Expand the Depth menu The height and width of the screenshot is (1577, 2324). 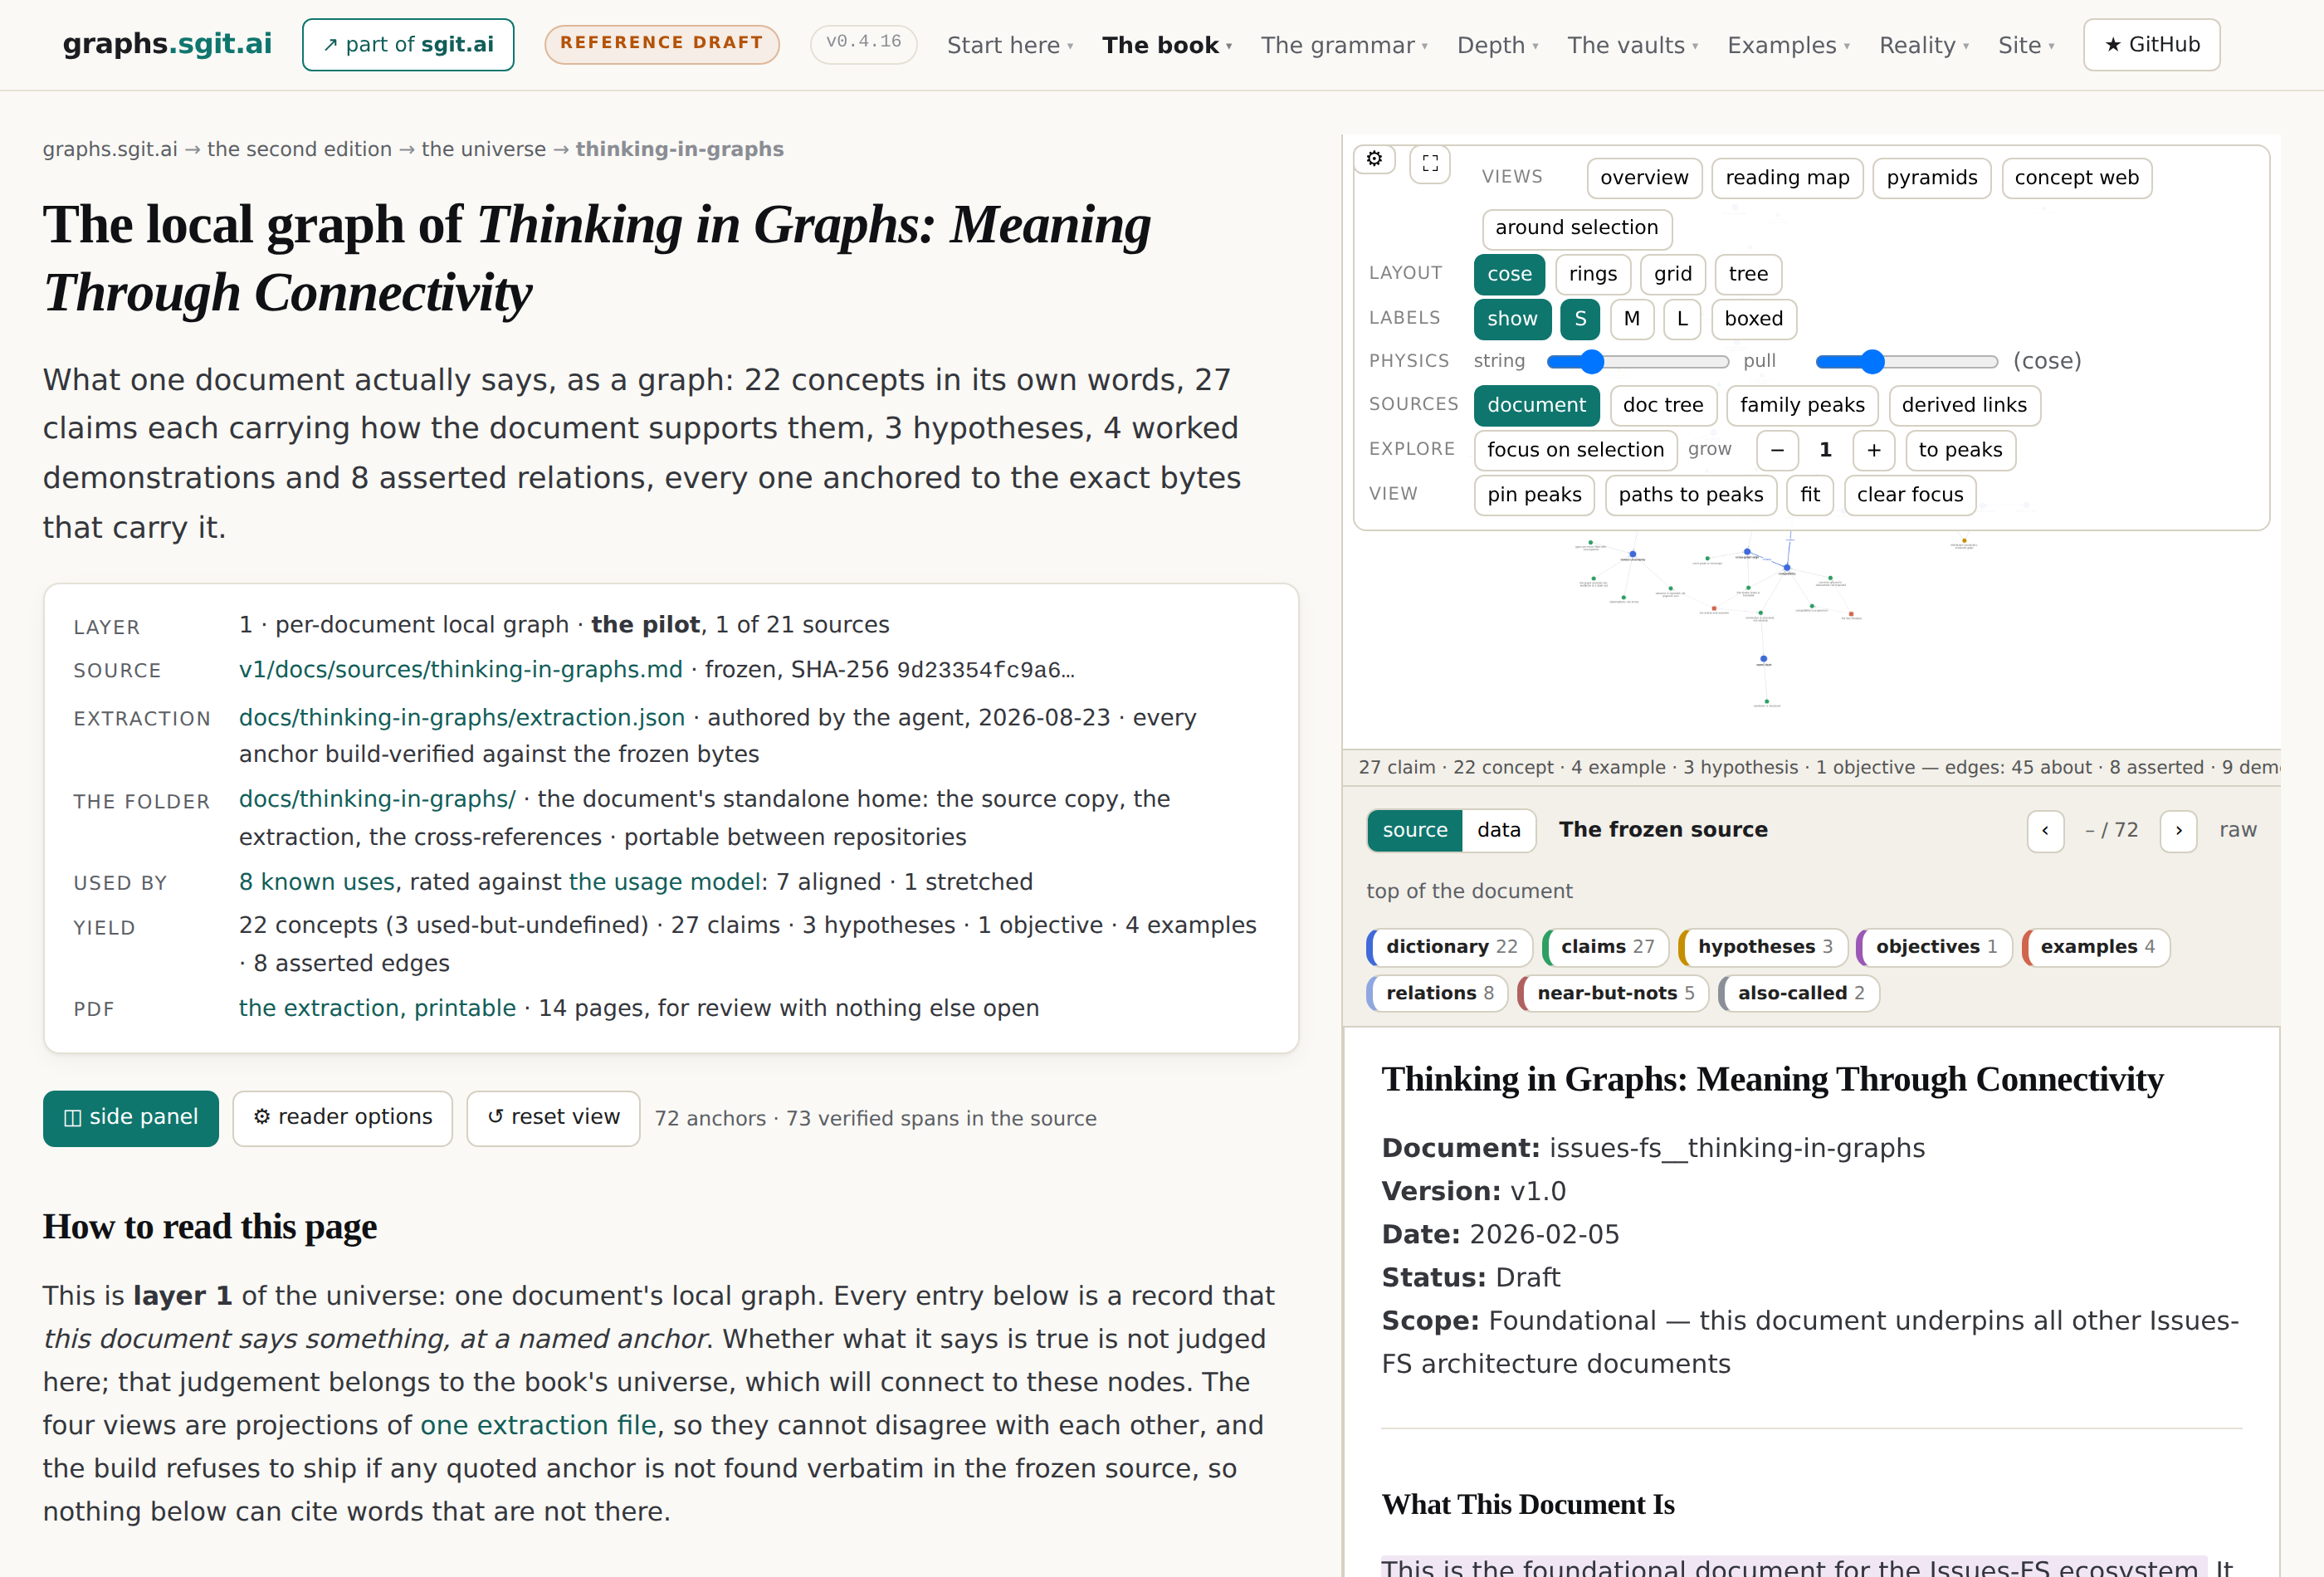tap(1497, 46)
